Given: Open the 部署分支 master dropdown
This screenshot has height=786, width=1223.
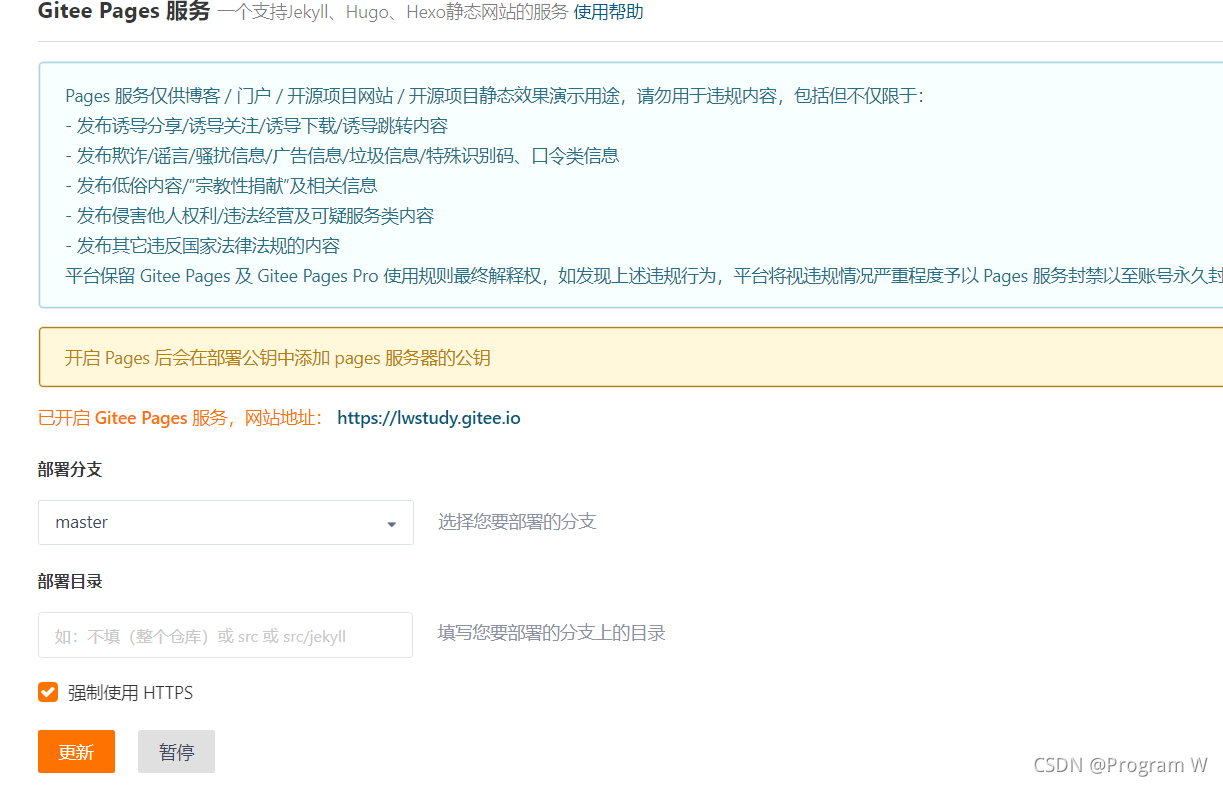Looking at the screenshot, I should point(226,522).
